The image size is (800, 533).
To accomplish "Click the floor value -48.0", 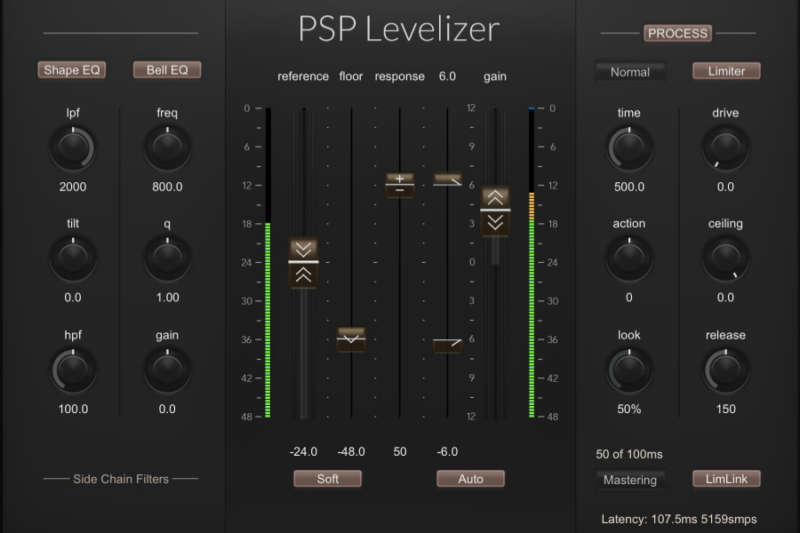I will [351, 452].
